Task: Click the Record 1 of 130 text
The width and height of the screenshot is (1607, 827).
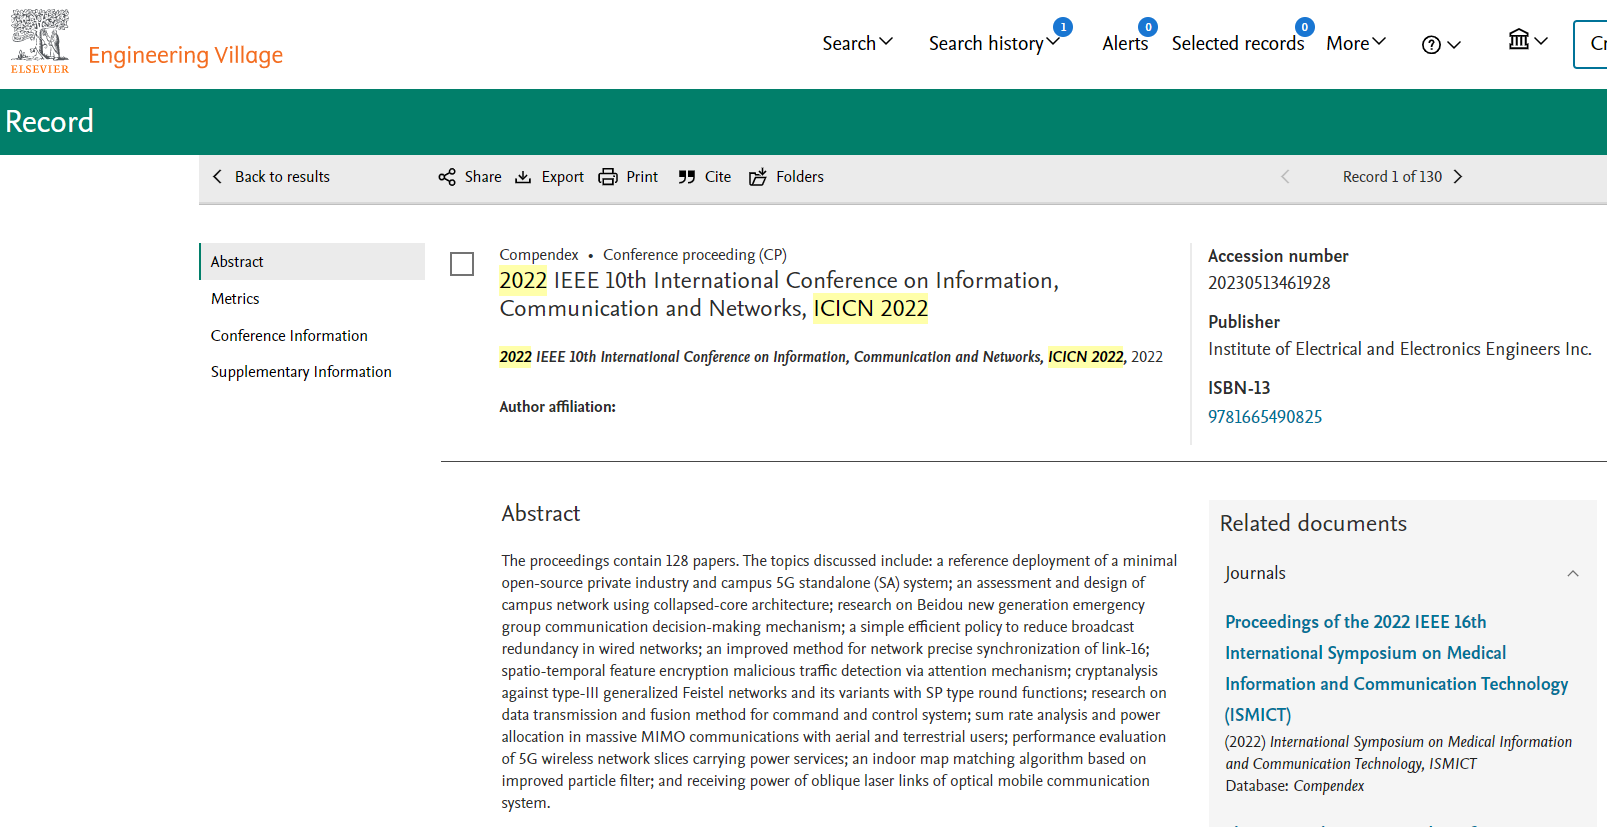Action: 1392,177
